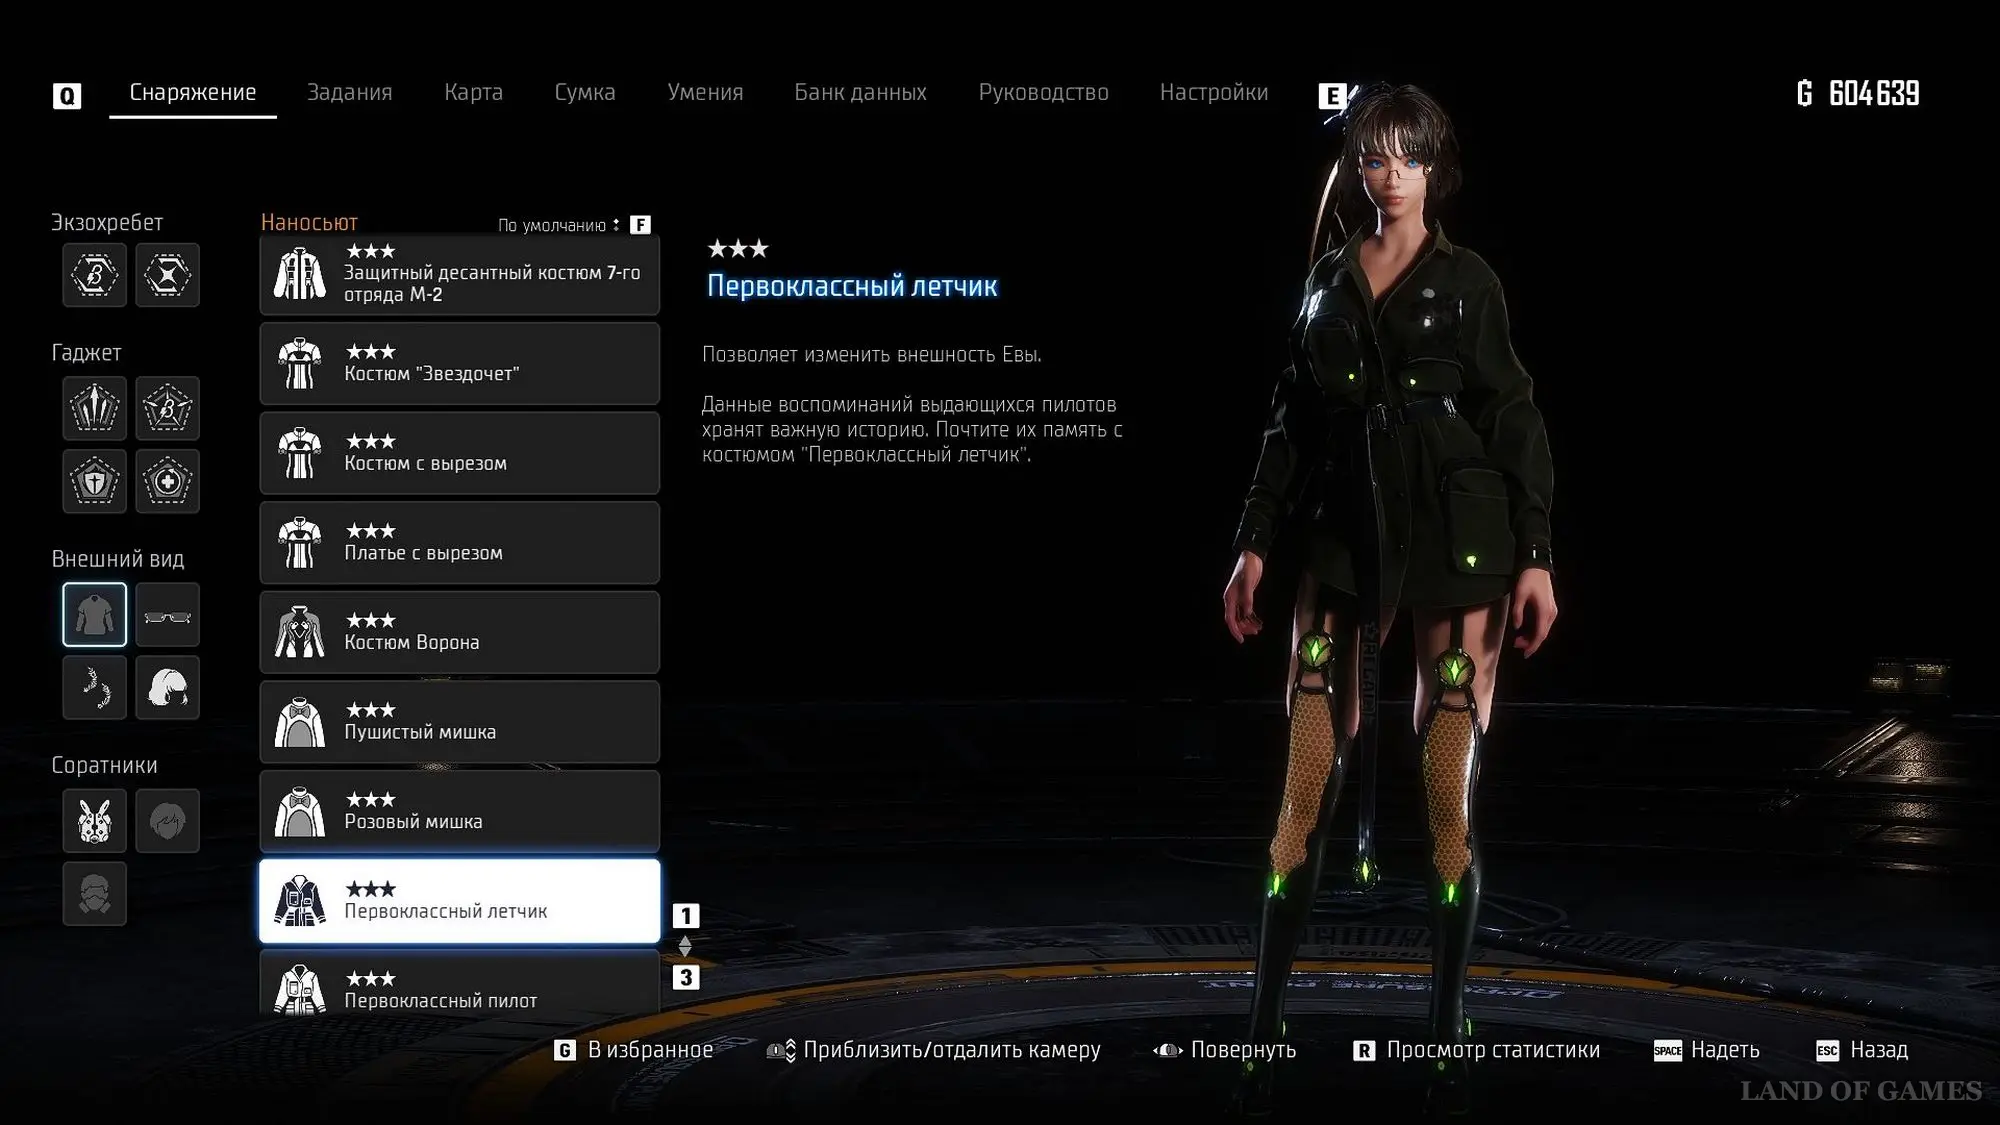This screenshot has width=2000, height=1125.
Task: Select Костюм Ворона entry
Action: coord(460,632)
